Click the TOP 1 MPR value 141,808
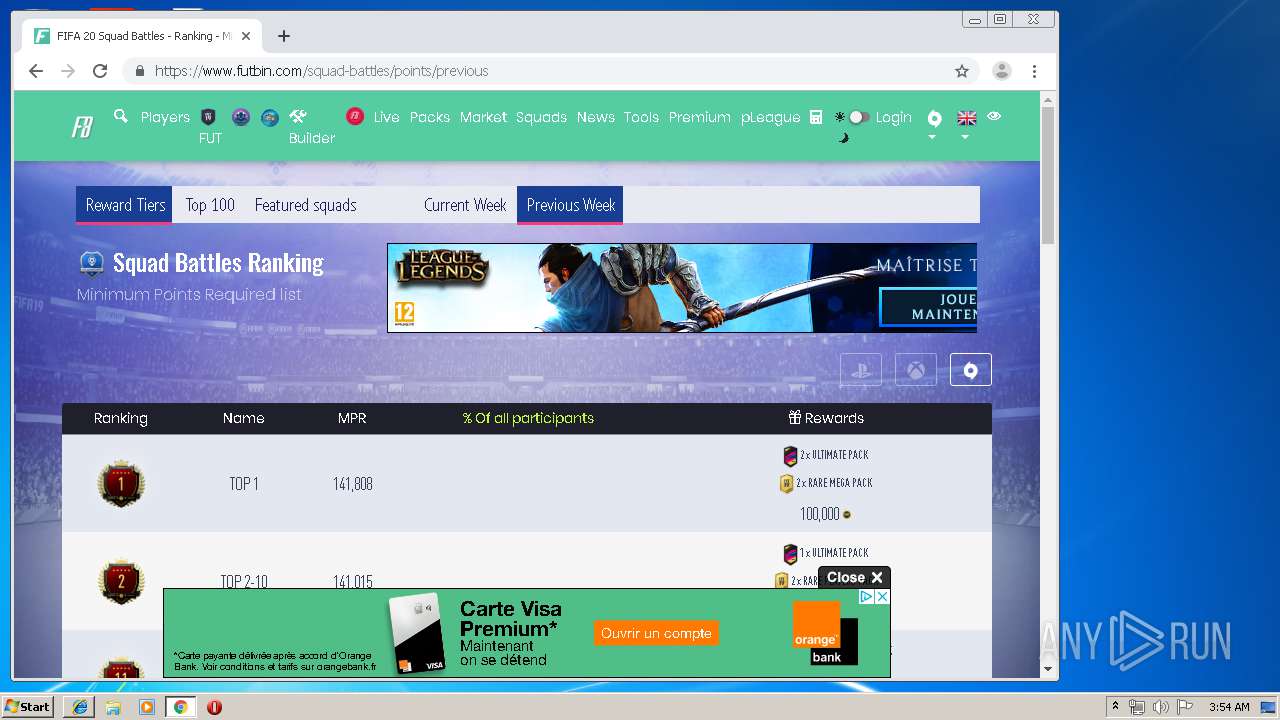The image size is (1280, 720). click(x=352, y=484)
